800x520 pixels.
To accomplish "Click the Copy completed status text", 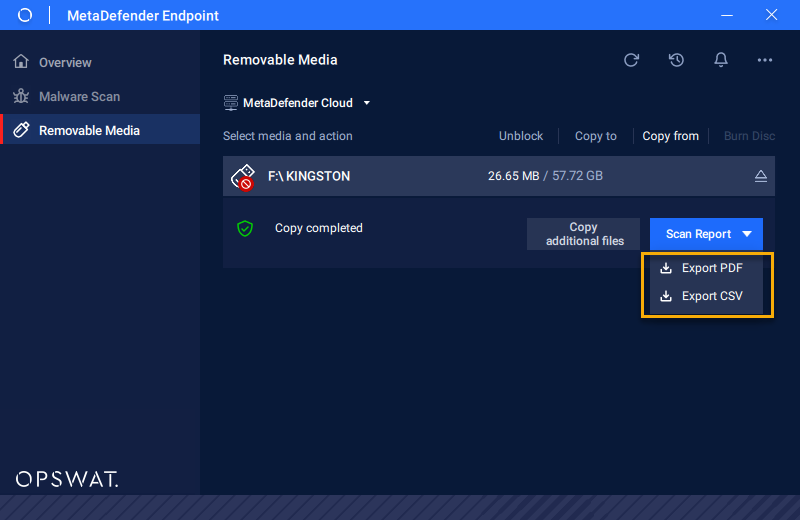I will 318,228.
